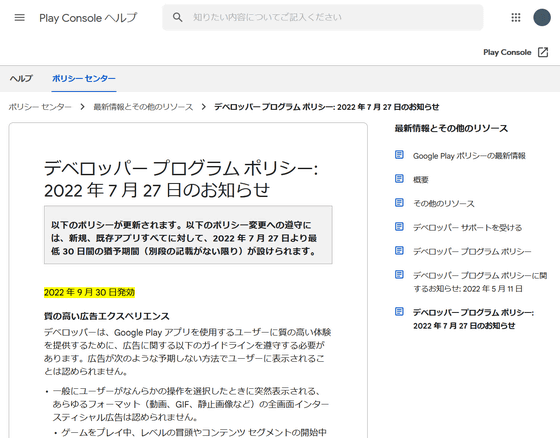
Task: Open the account profile avatar
Action: click(542, 18)
